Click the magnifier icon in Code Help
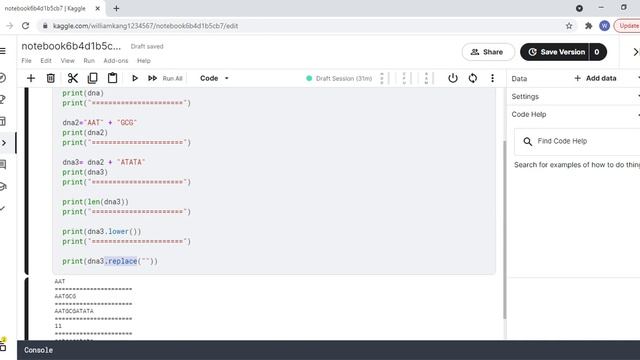Screen dimensions: 640x360 527,141
